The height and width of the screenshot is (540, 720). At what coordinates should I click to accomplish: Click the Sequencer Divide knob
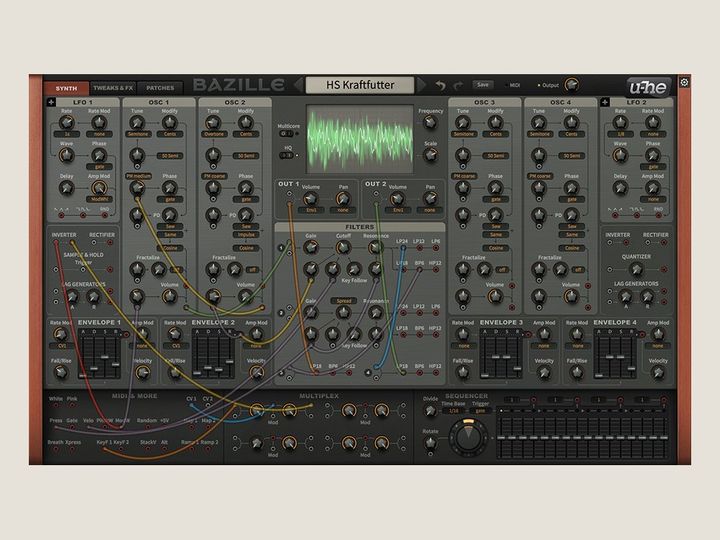pos(430,411)
